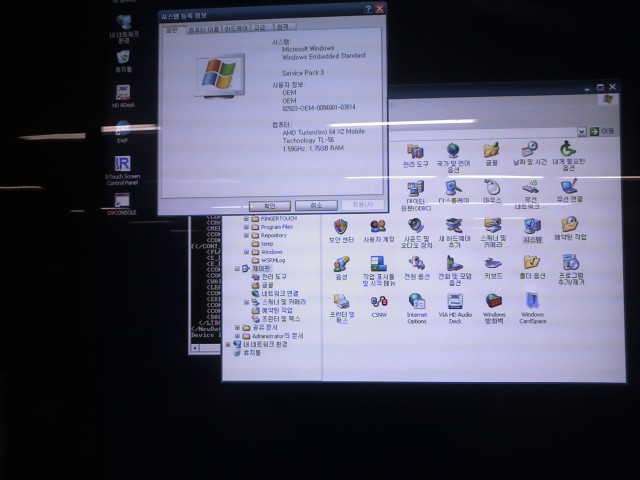Image resolution: width=640 pixels, height=480 pixels.
Task: Open the 보안 센터 shield icon
Action: 341,231
